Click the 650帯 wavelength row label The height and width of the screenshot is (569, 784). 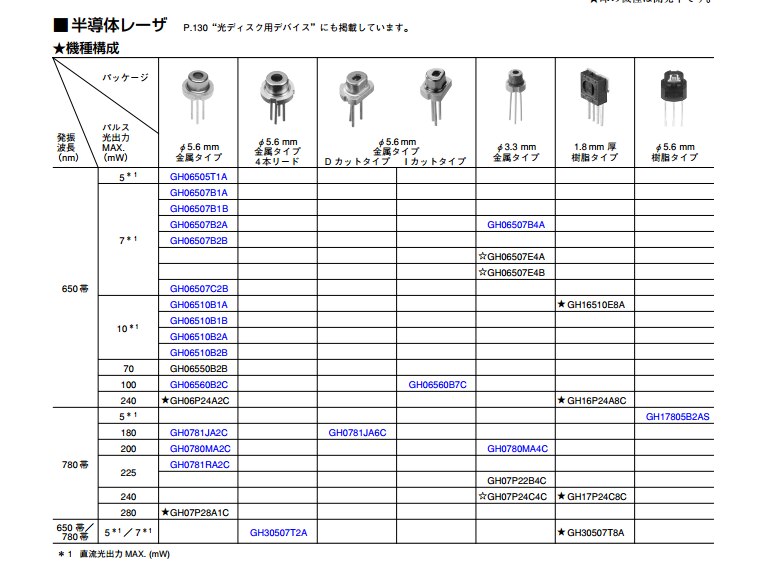(x=75, y=288)
